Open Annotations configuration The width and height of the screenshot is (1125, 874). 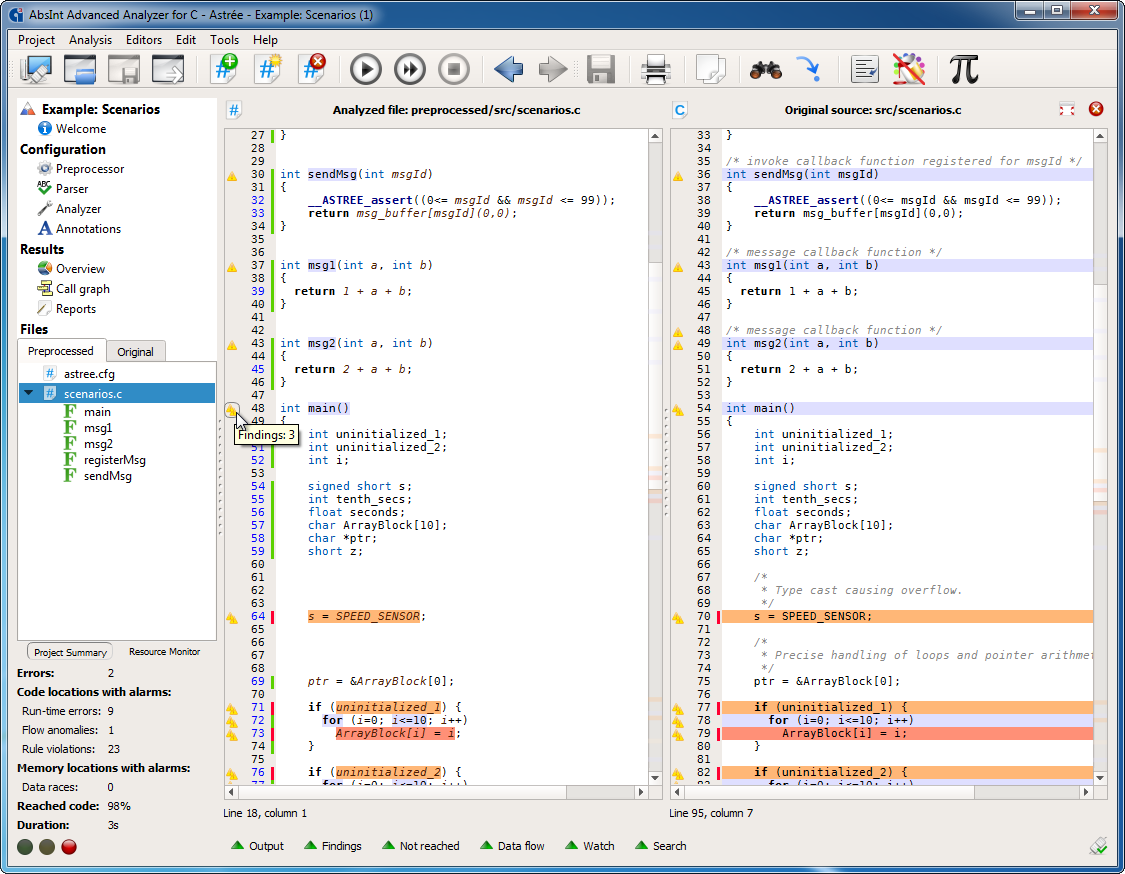click(80, 230)
